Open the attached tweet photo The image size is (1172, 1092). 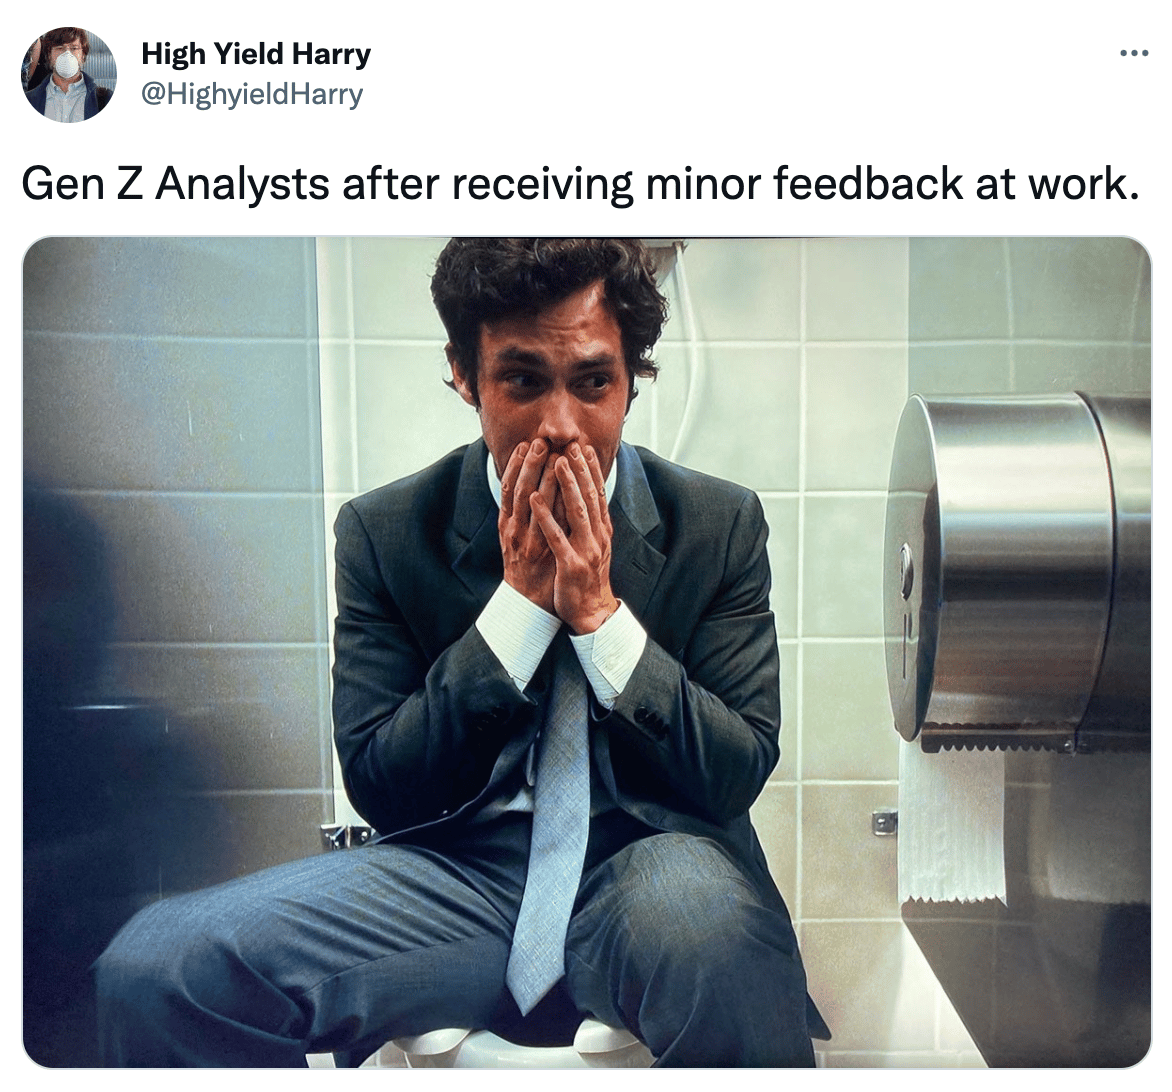[x=587, y=652]
